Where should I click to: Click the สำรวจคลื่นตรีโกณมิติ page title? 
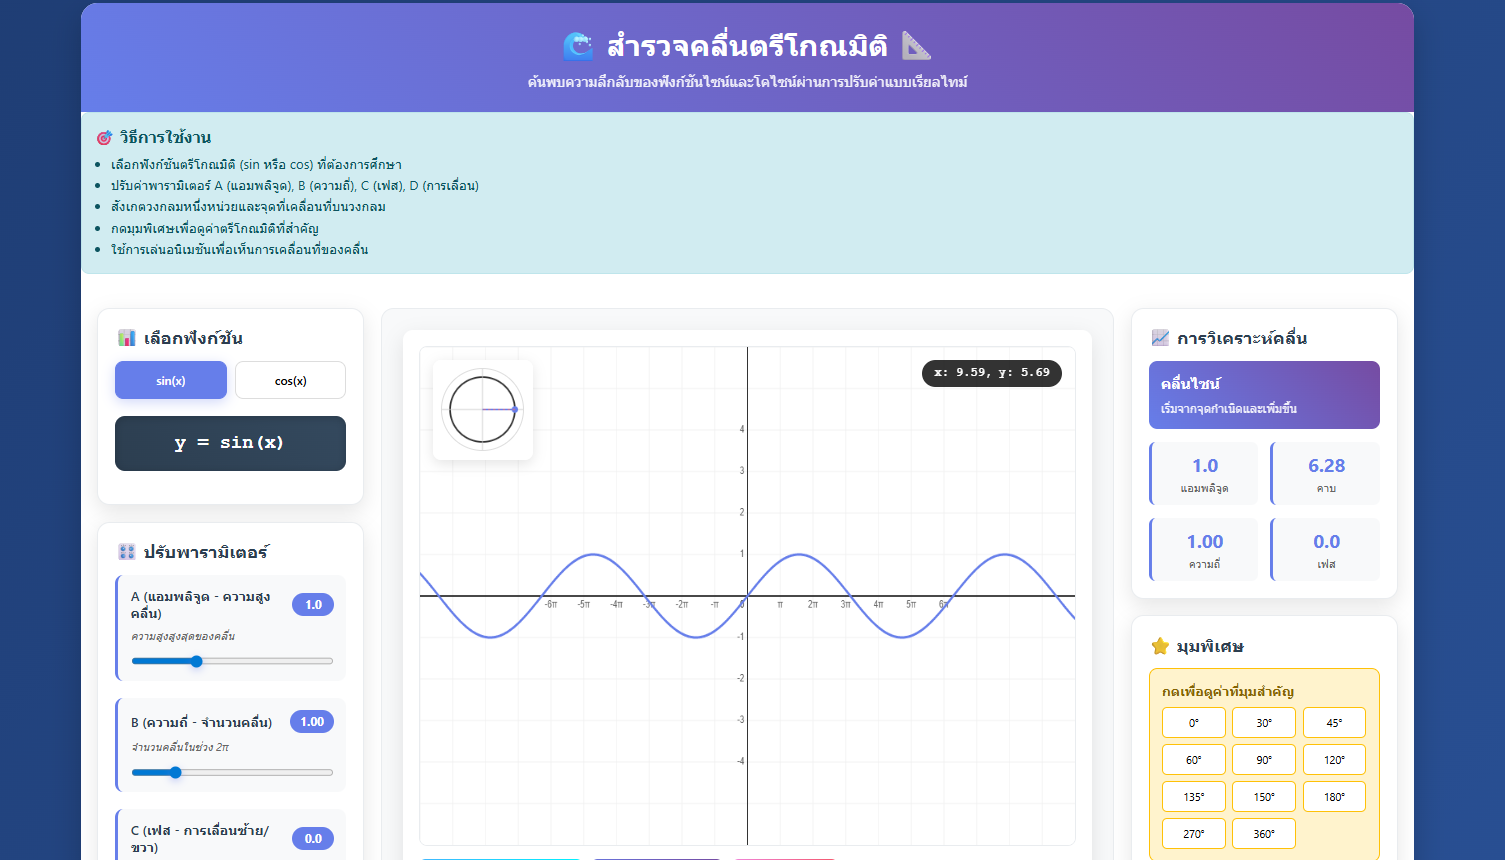[x=747, y=46]
